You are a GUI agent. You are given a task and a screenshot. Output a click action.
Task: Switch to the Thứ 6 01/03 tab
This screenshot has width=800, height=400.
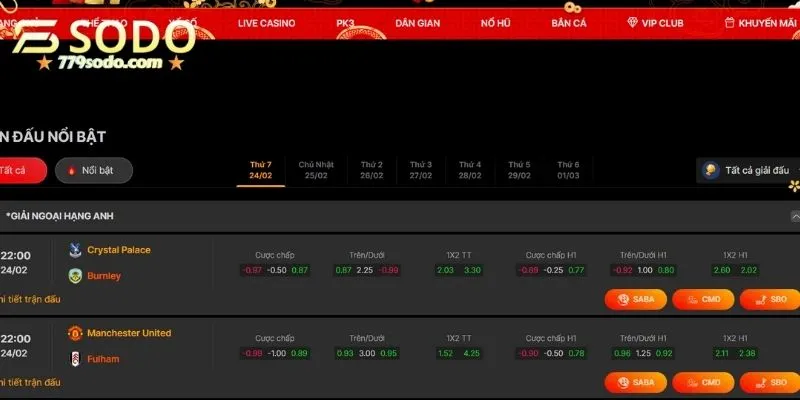click(568, 170)
